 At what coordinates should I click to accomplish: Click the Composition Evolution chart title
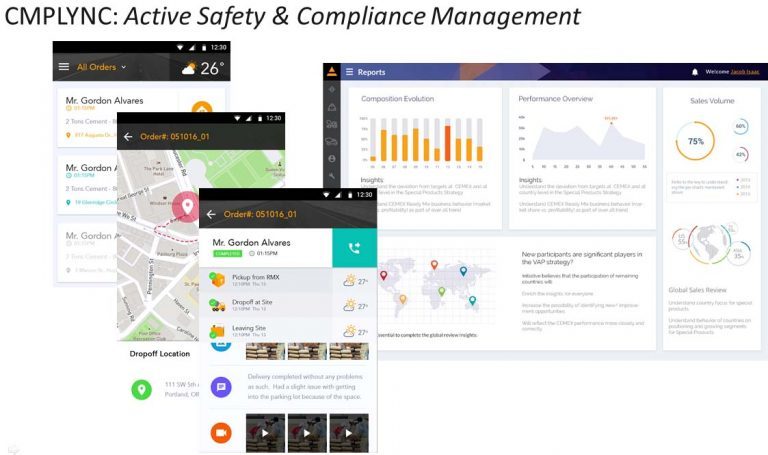(x=397, y=99)
